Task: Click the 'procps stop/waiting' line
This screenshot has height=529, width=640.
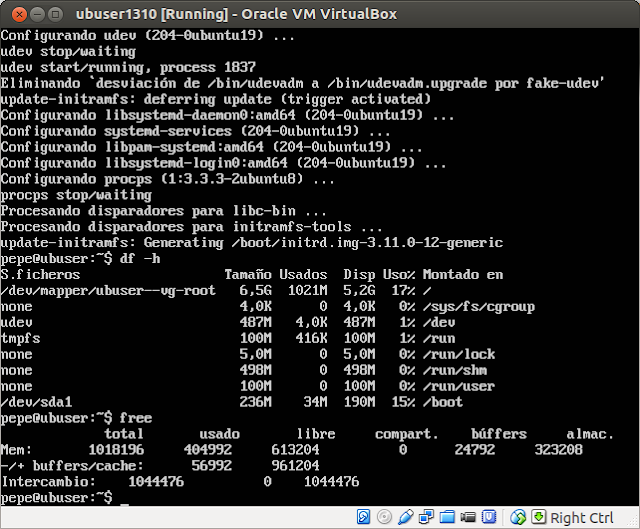Action: point(76,195)
